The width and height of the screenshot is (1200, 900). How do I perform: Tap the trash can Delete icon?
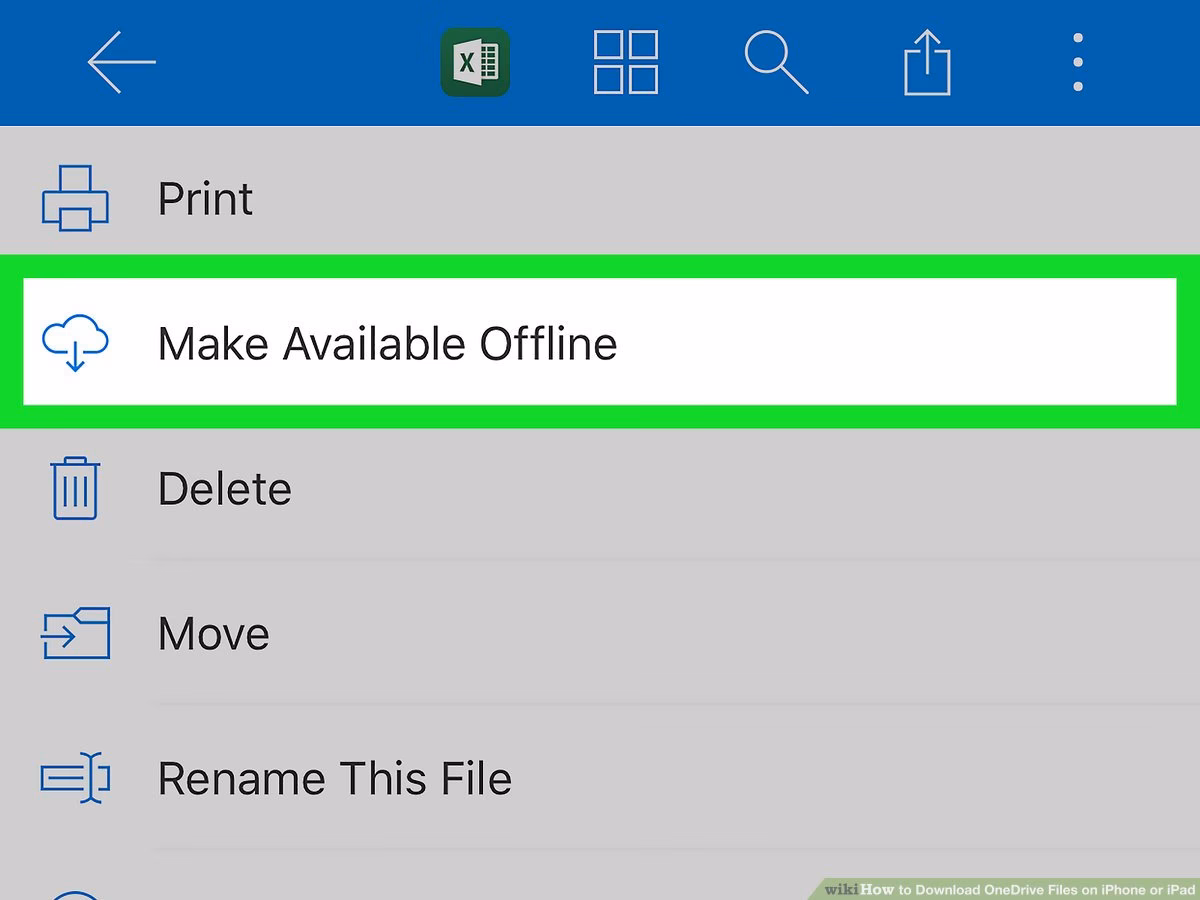75,487
